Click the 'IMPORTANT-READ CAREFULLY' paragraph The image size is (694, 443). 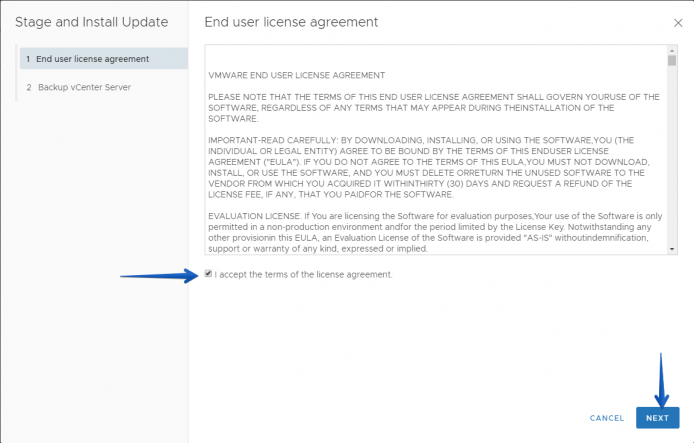pos(429,167)
